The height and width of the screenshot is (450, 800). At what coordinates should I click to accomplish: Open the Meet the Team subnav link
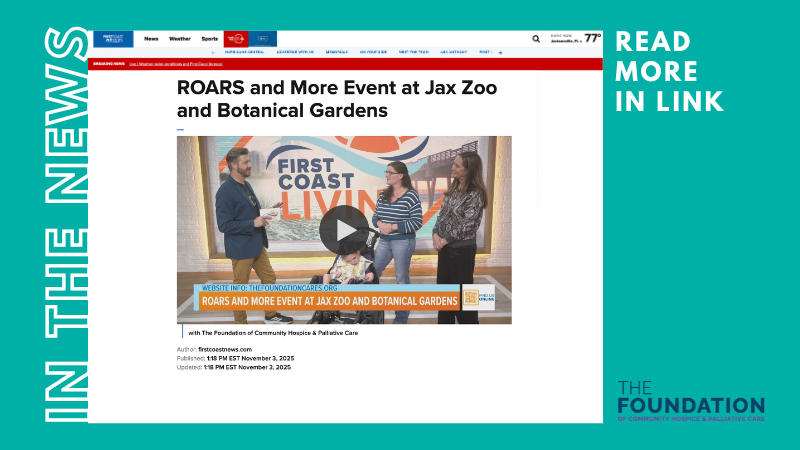coord(414,52)
